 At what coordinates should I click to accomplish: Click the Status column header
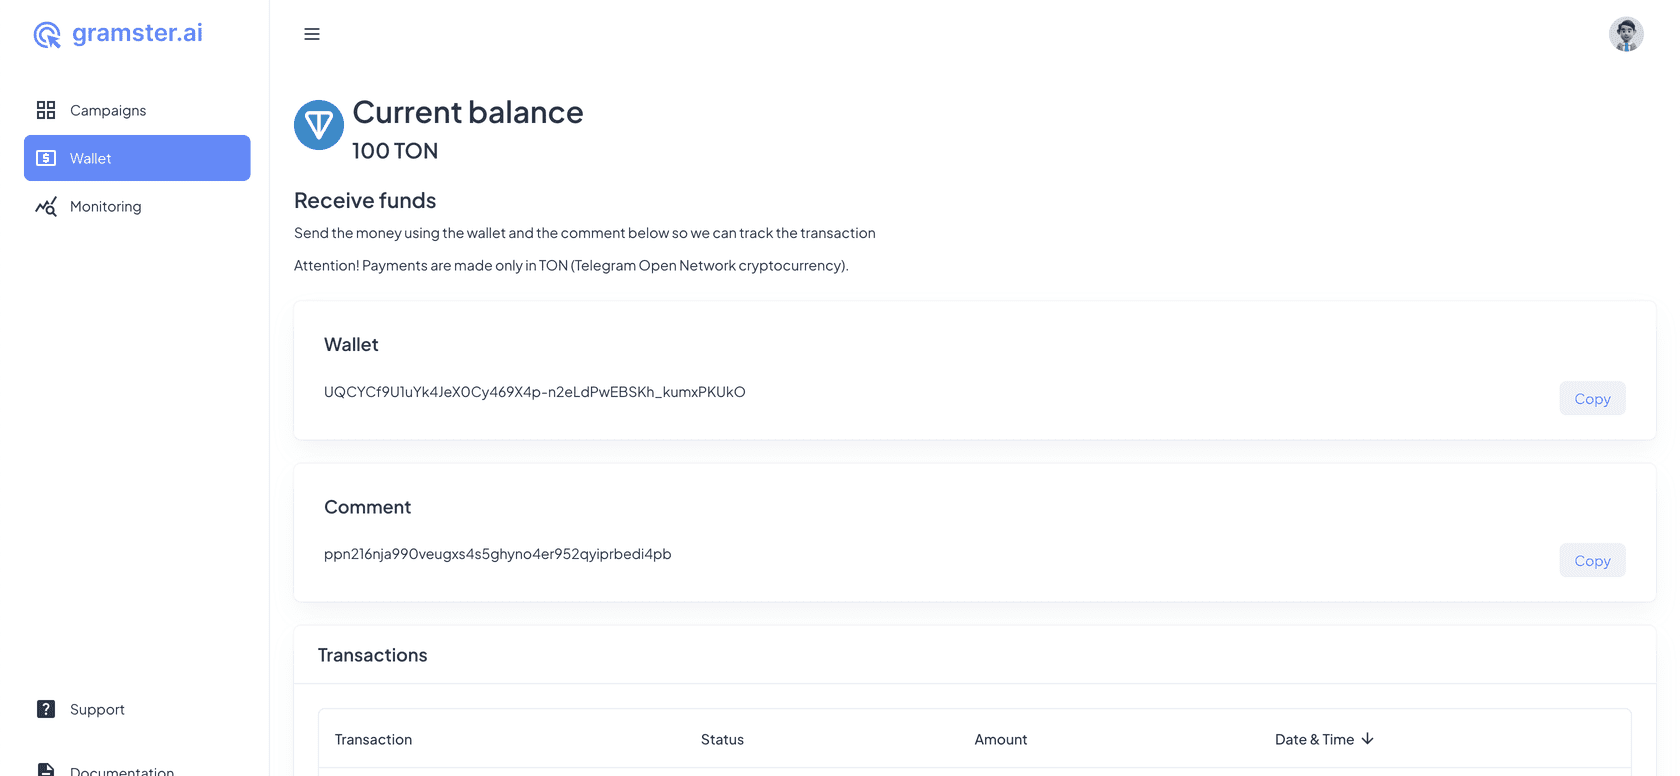[722, 740]
